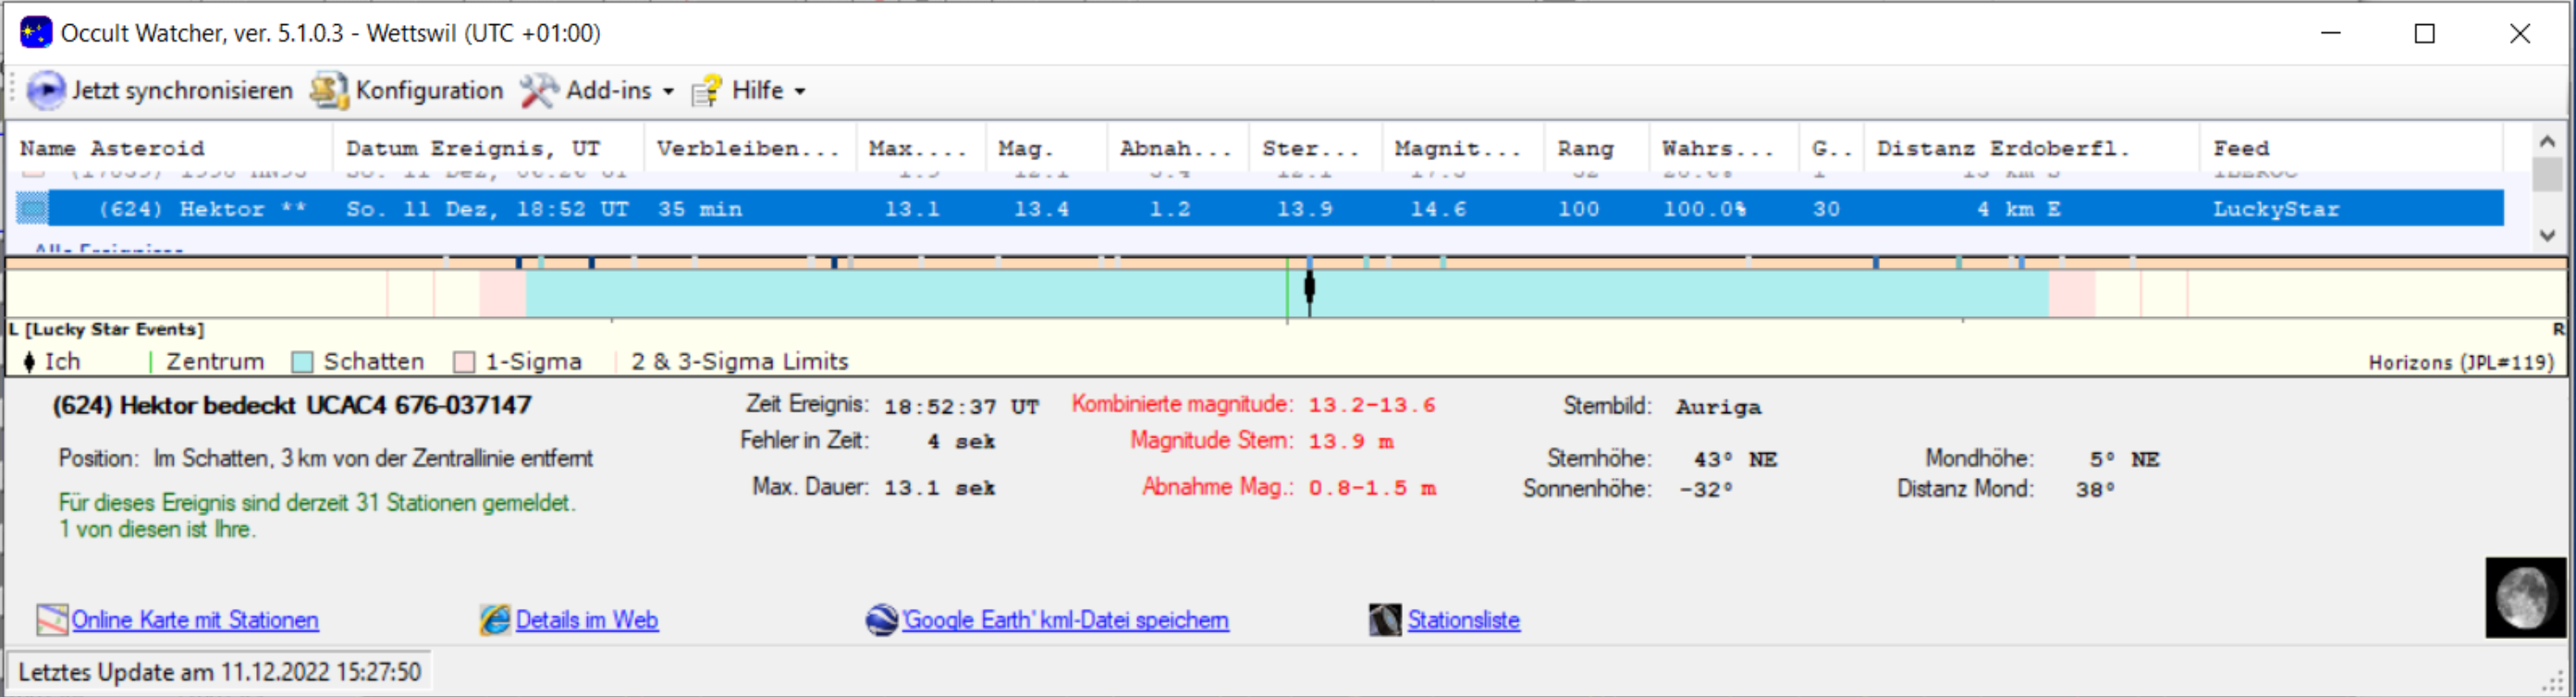Expand the Hilfe dropdown arrow
This screenshot has width=2576, height=697.
click(x=800, y=92)
